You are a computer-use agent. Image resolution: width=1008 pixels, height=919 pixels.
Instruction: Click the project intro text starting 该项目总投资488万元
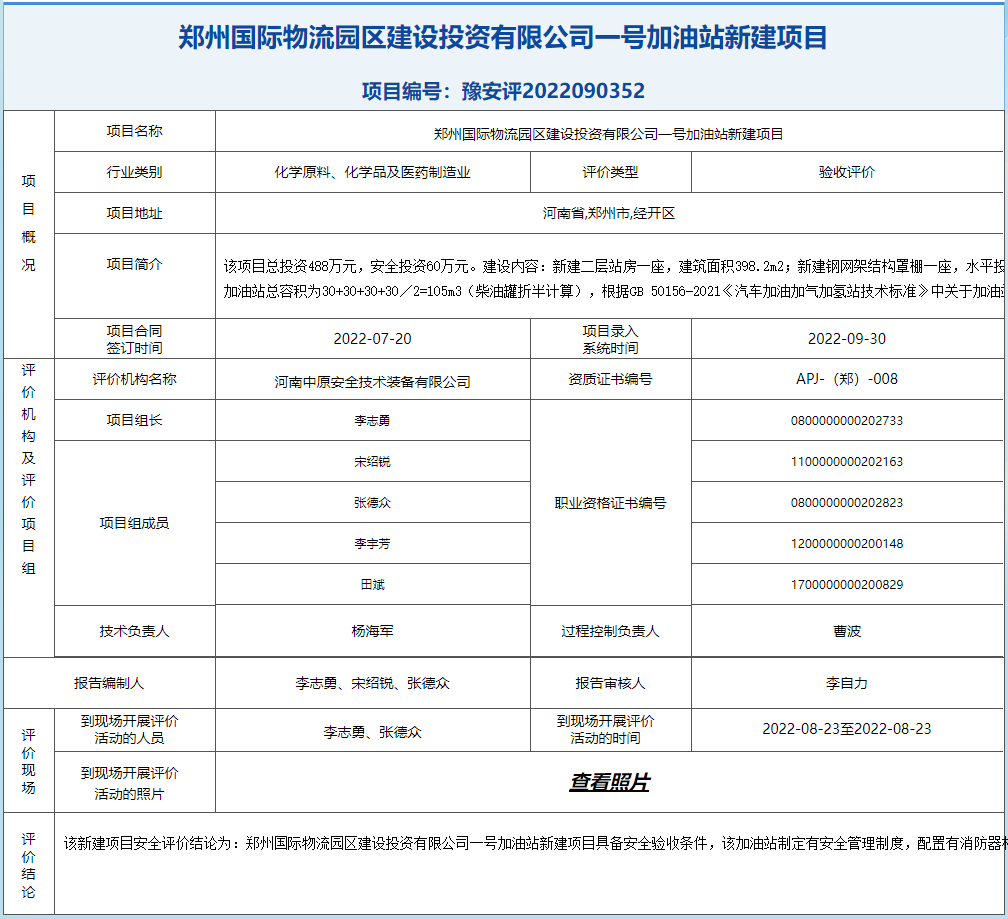[613, 278]
